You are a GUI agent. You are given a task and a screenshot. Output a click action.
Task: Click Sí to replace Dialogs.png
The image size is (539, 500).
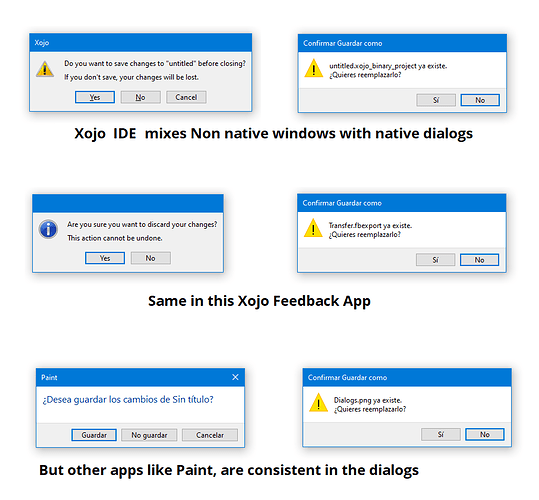[x=441, y=434]
